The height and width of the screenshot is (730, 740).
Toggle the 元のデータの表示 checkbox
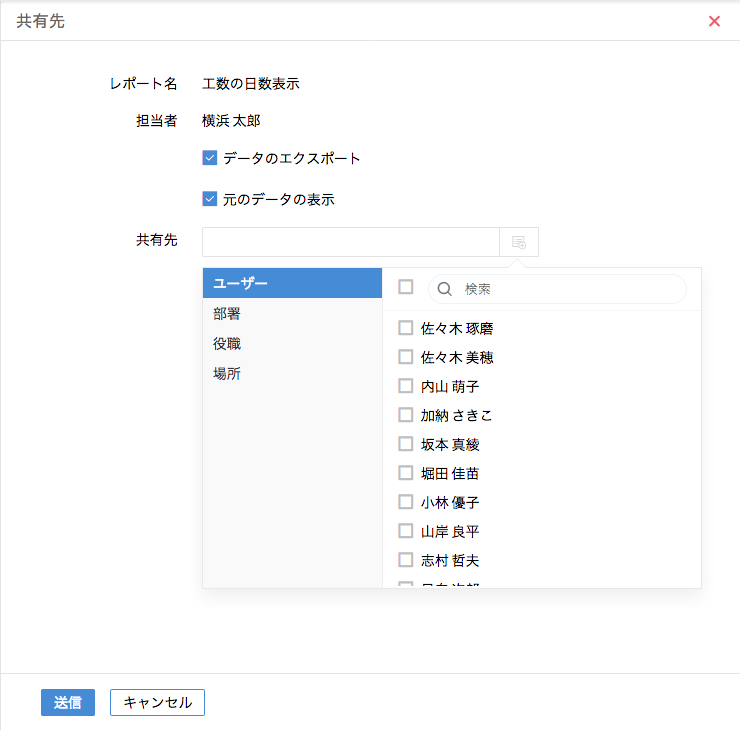210,199
